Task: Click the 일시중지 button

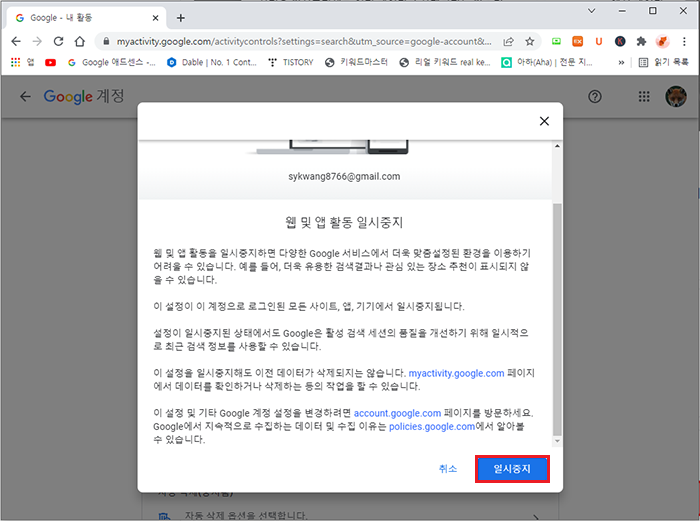Action: coord(512,469)
